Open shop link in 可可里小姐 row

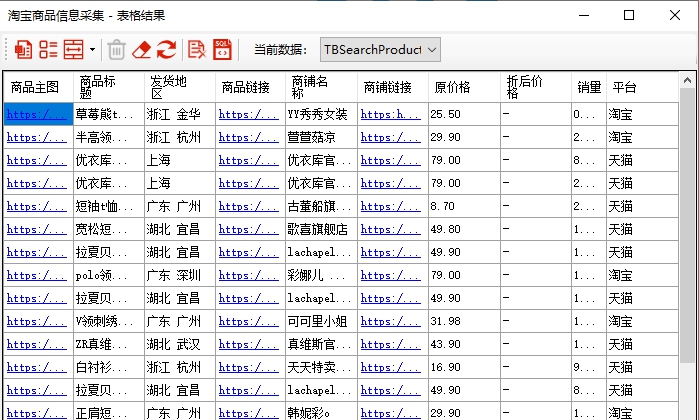(x=391, y=321)
